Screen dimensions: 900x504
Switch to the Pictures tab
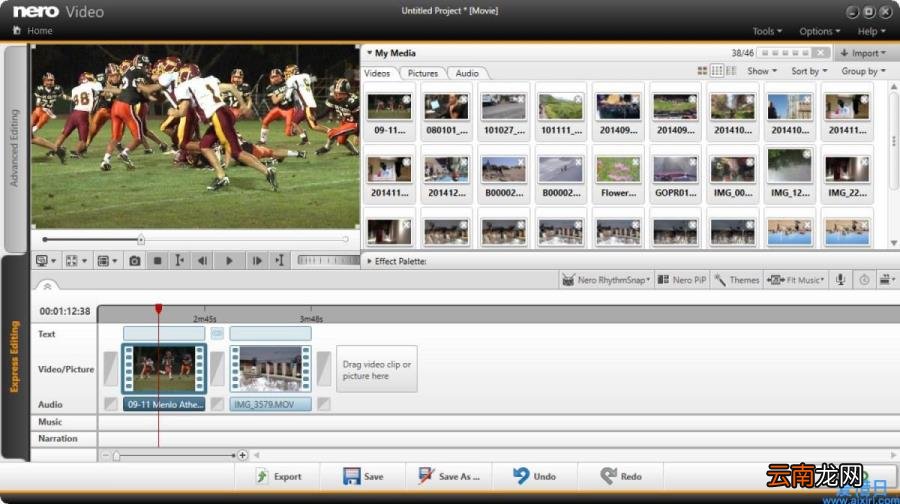click(423, 73)
